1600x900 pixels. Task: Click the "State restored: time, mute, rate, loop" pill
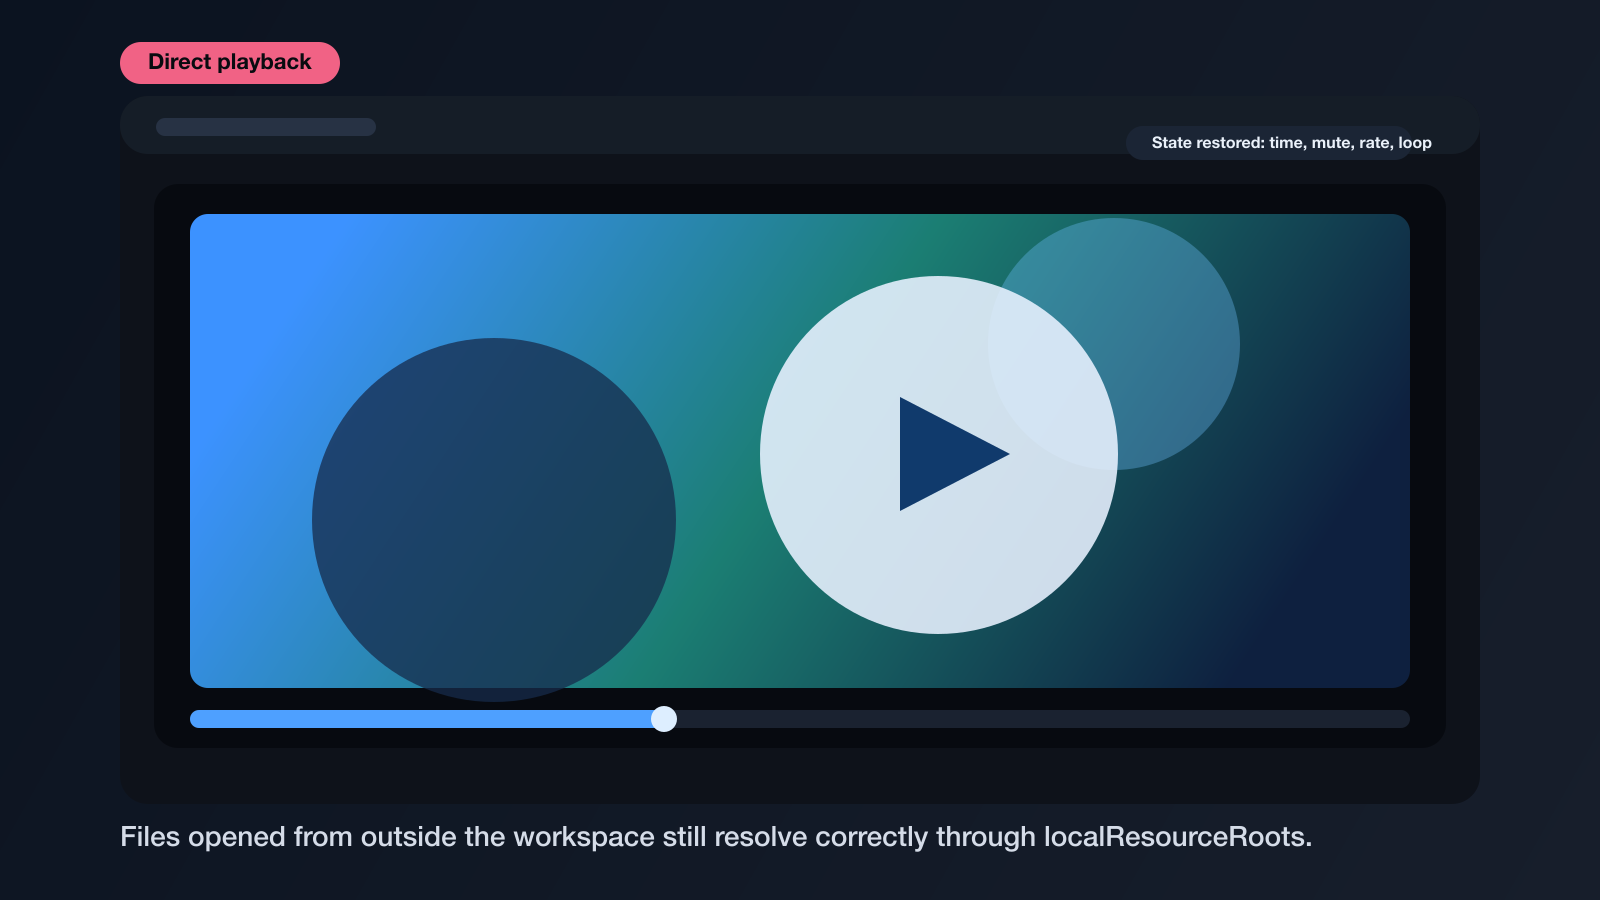click(x=1291, y=142)
